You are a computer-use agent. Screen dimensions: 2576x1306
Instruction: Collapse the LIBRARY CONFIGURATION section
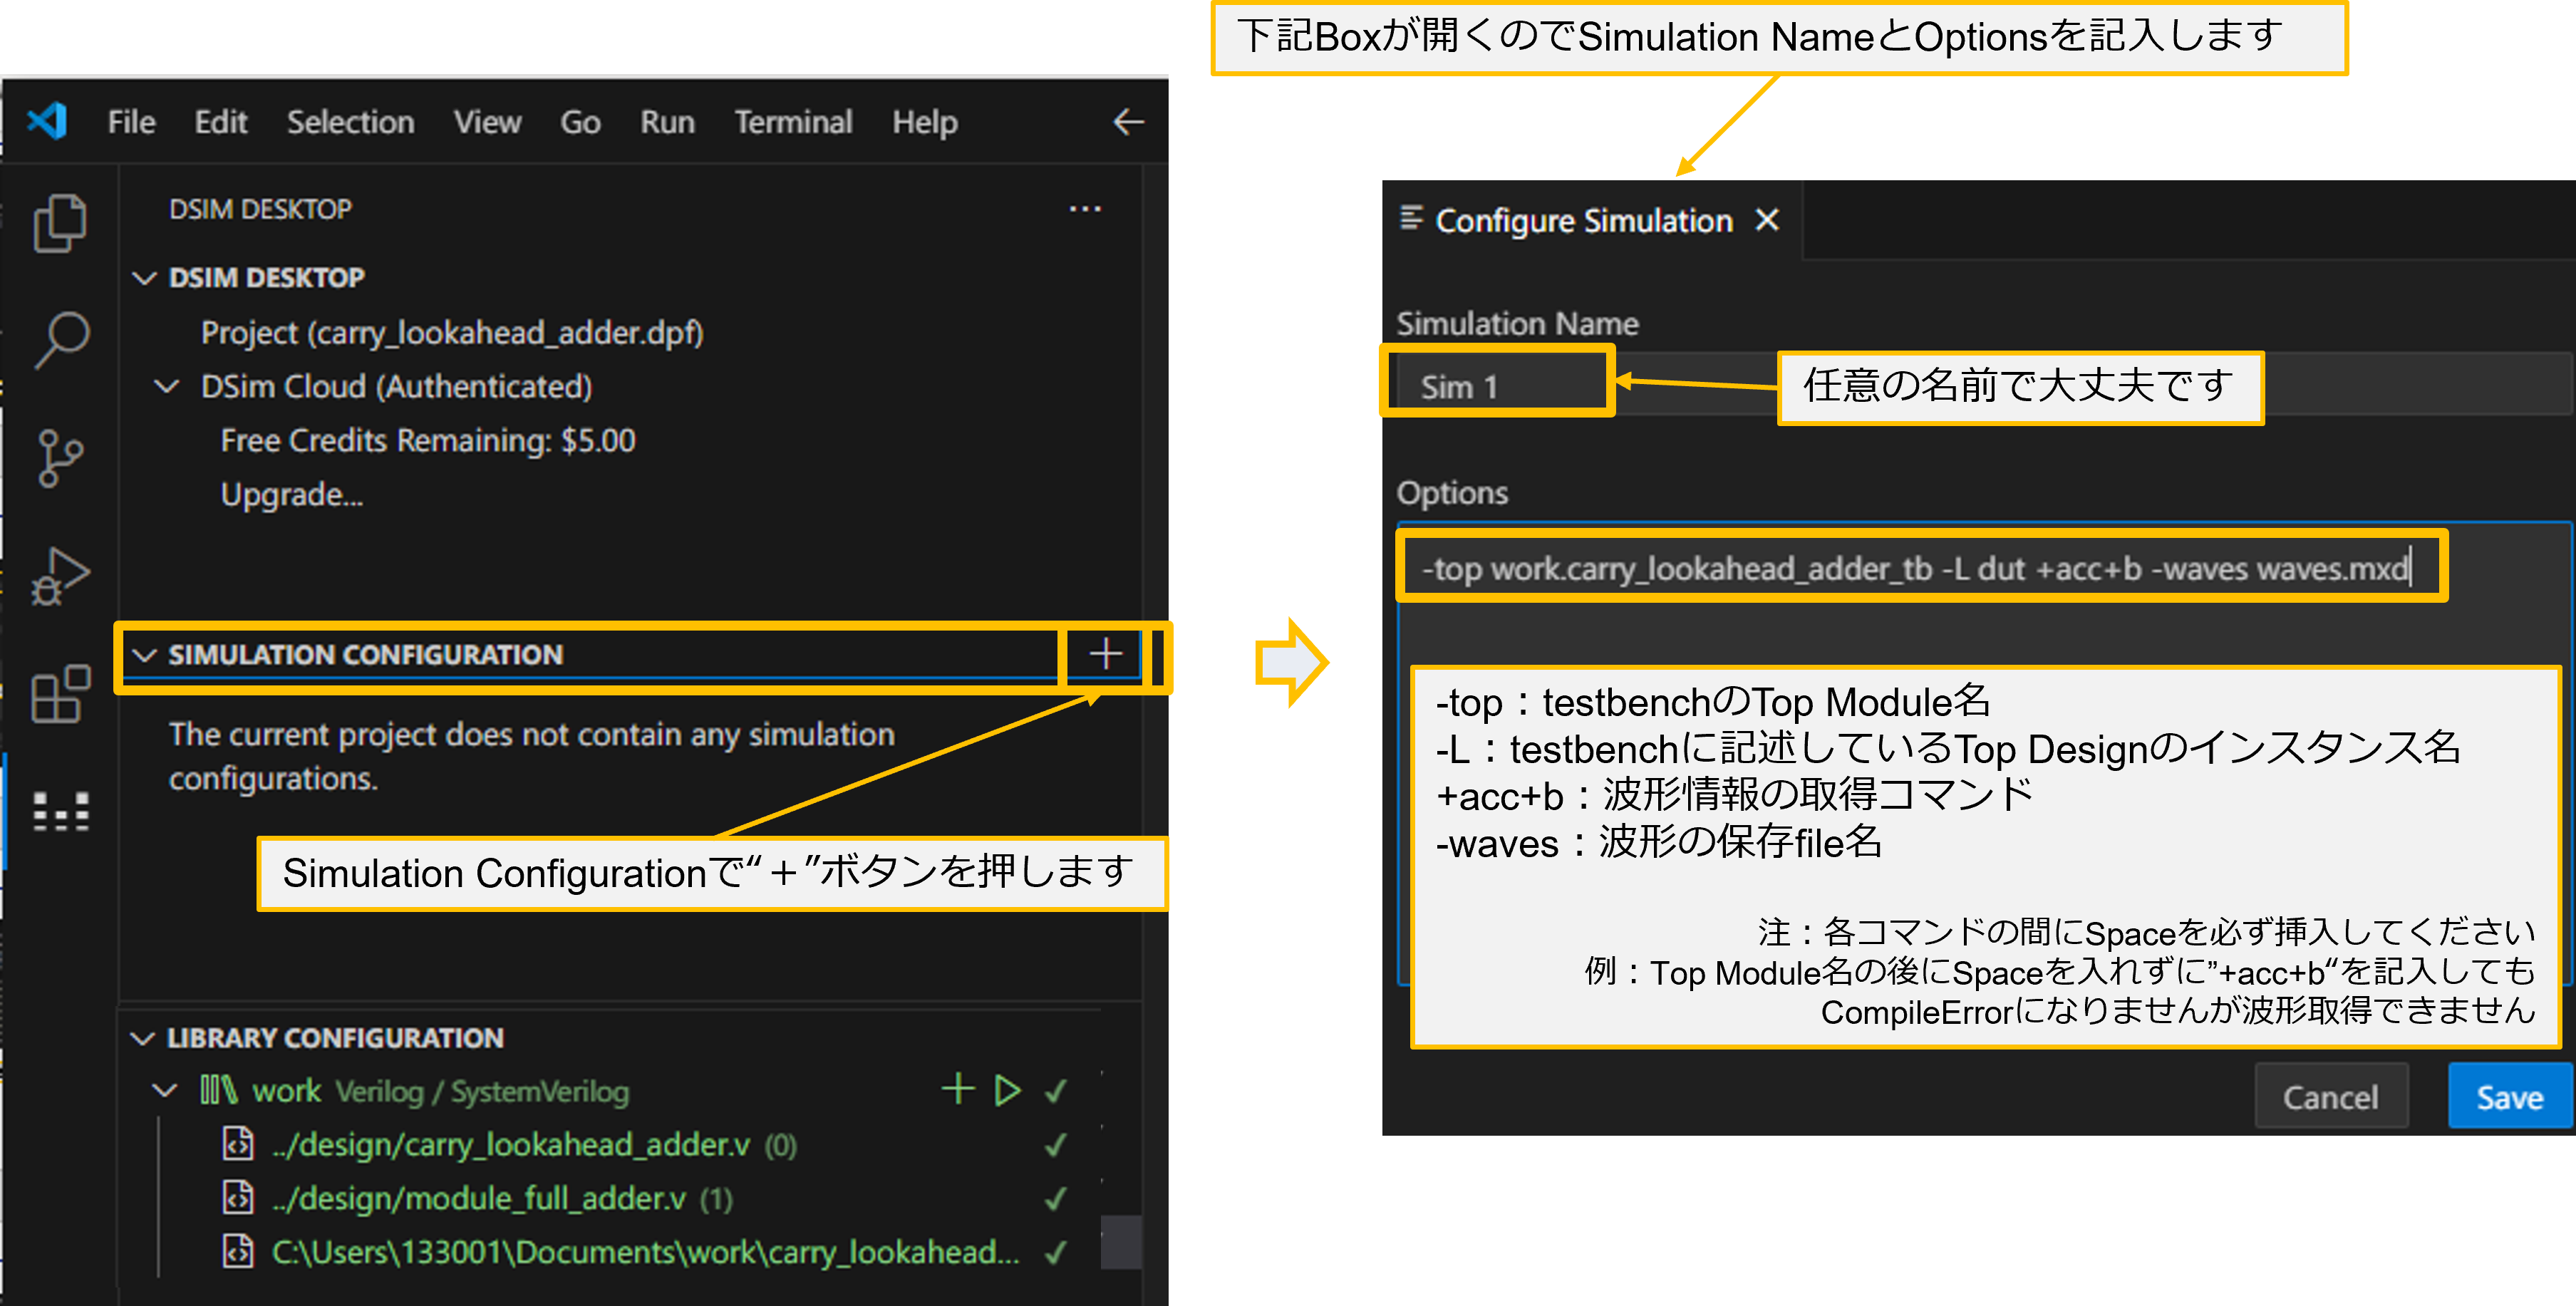pos(143,1038)
